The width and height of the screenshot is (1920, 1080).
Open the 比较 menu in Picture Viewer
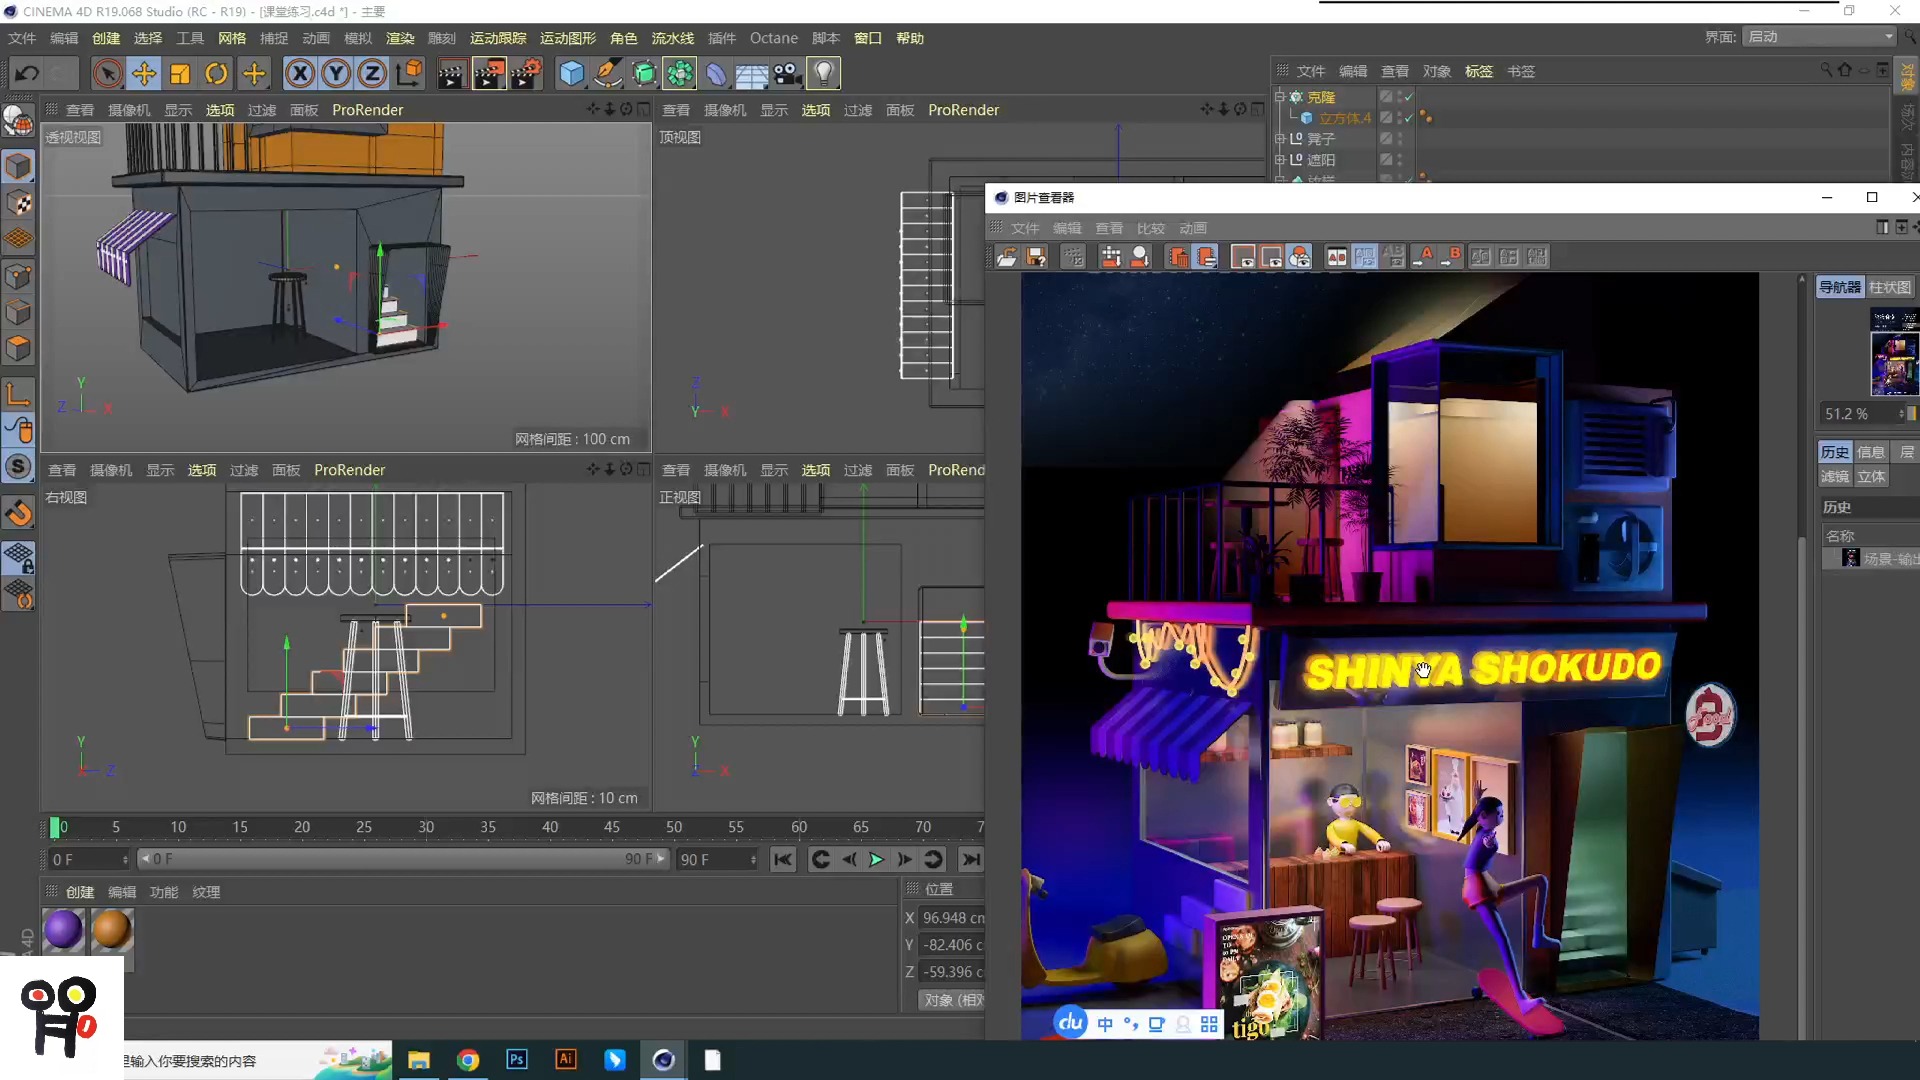click(x=1151, y=228)
